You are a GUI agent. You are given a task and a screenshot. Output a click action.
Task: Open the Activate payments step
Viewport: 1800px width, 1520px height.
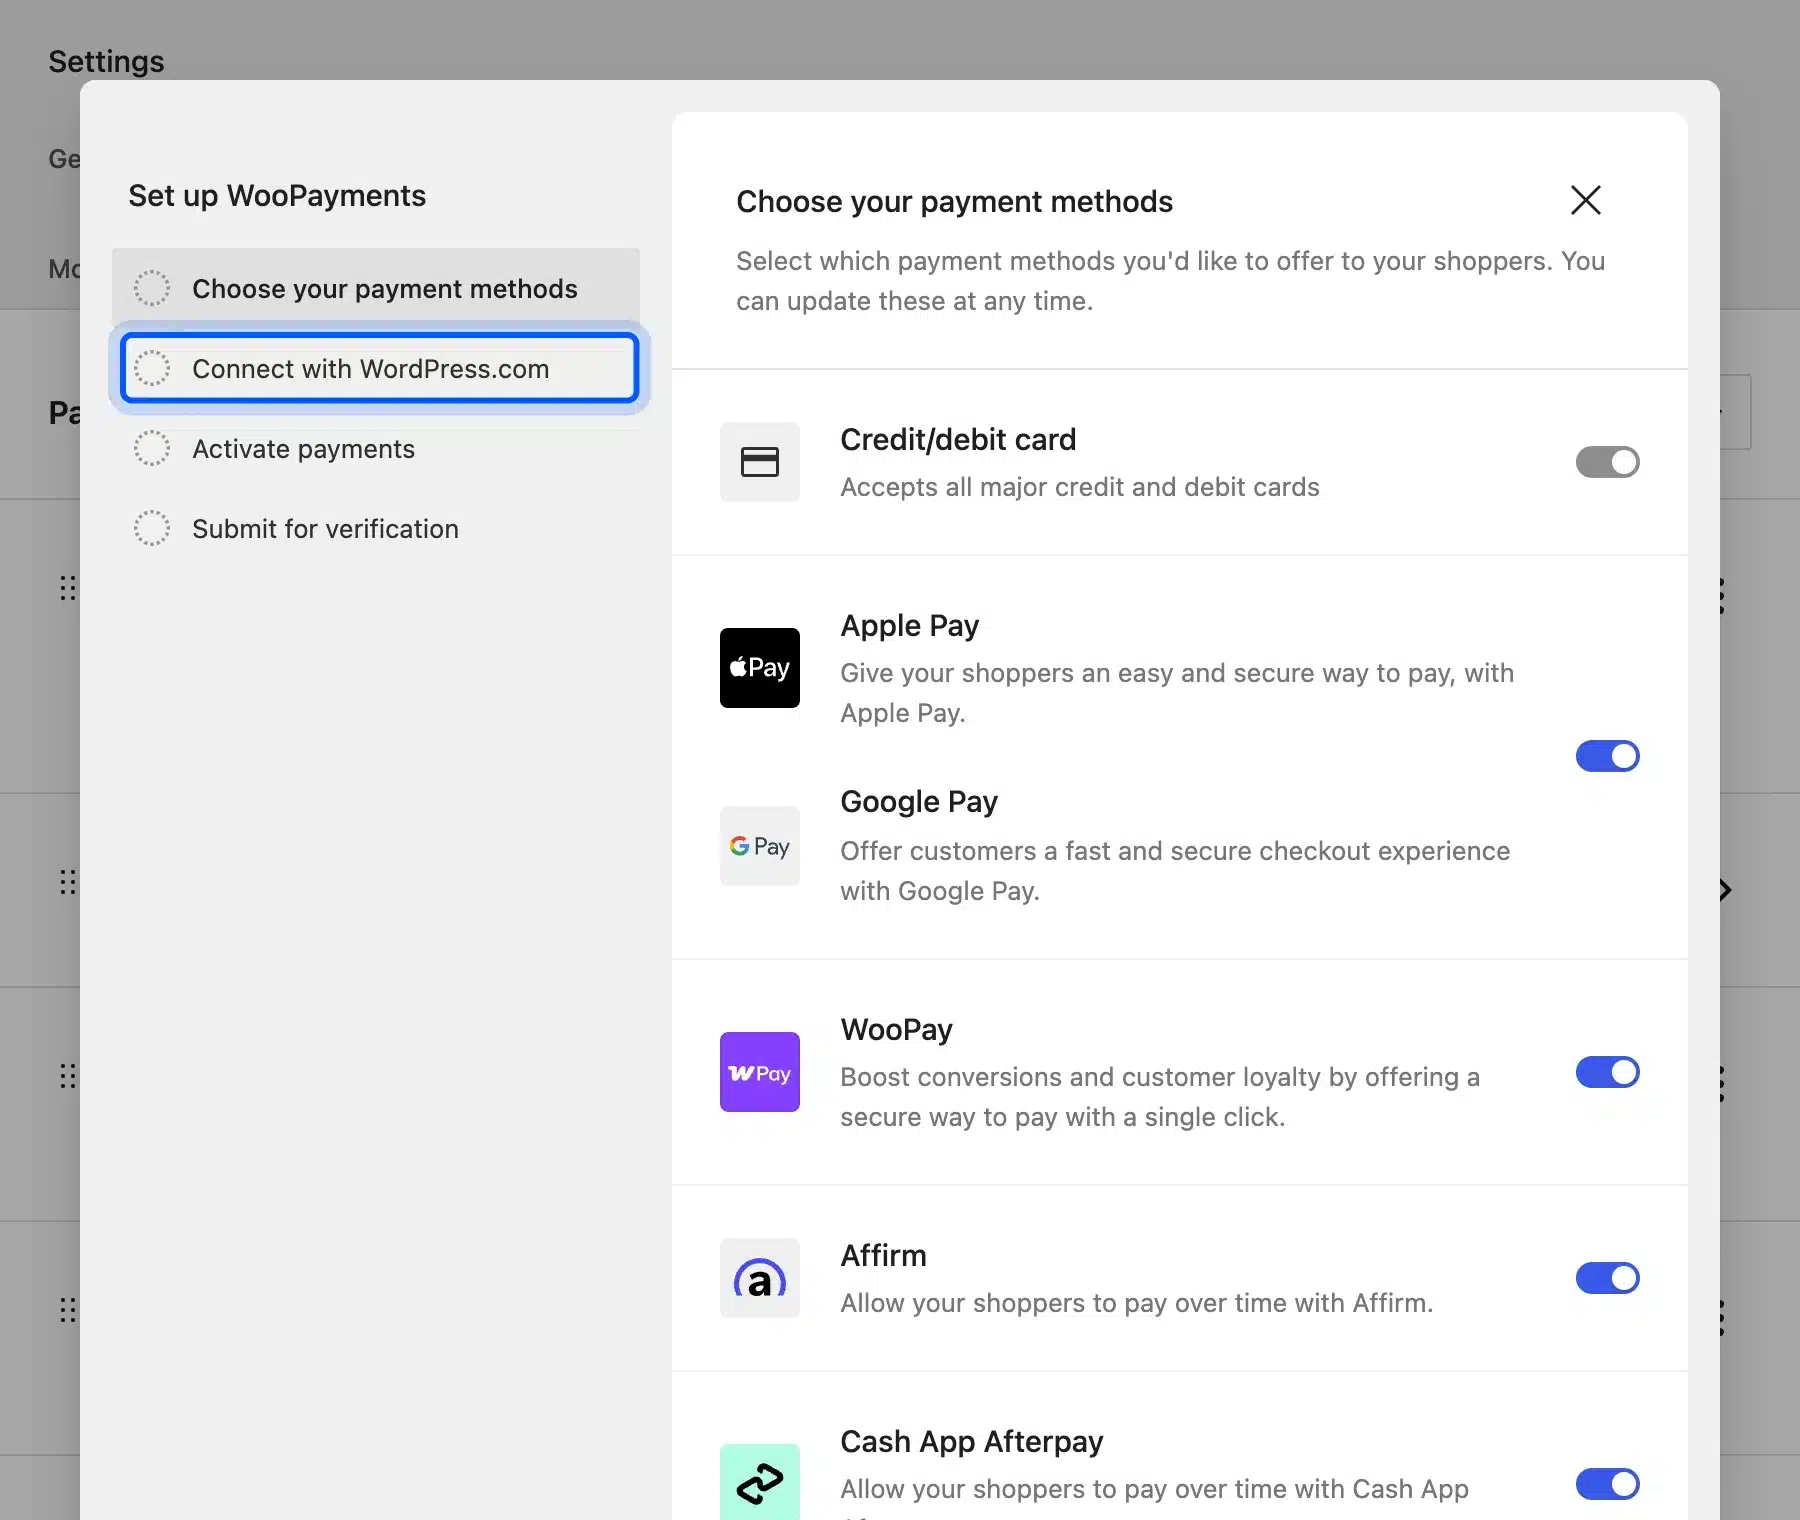(x=376, y=448)
